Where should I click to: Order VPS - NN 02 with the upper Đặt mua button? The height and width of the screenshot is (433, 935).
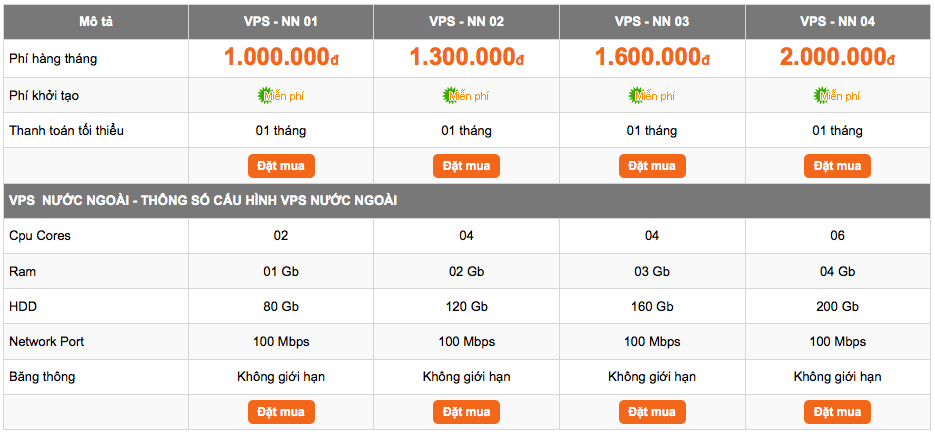click(466, 166)
